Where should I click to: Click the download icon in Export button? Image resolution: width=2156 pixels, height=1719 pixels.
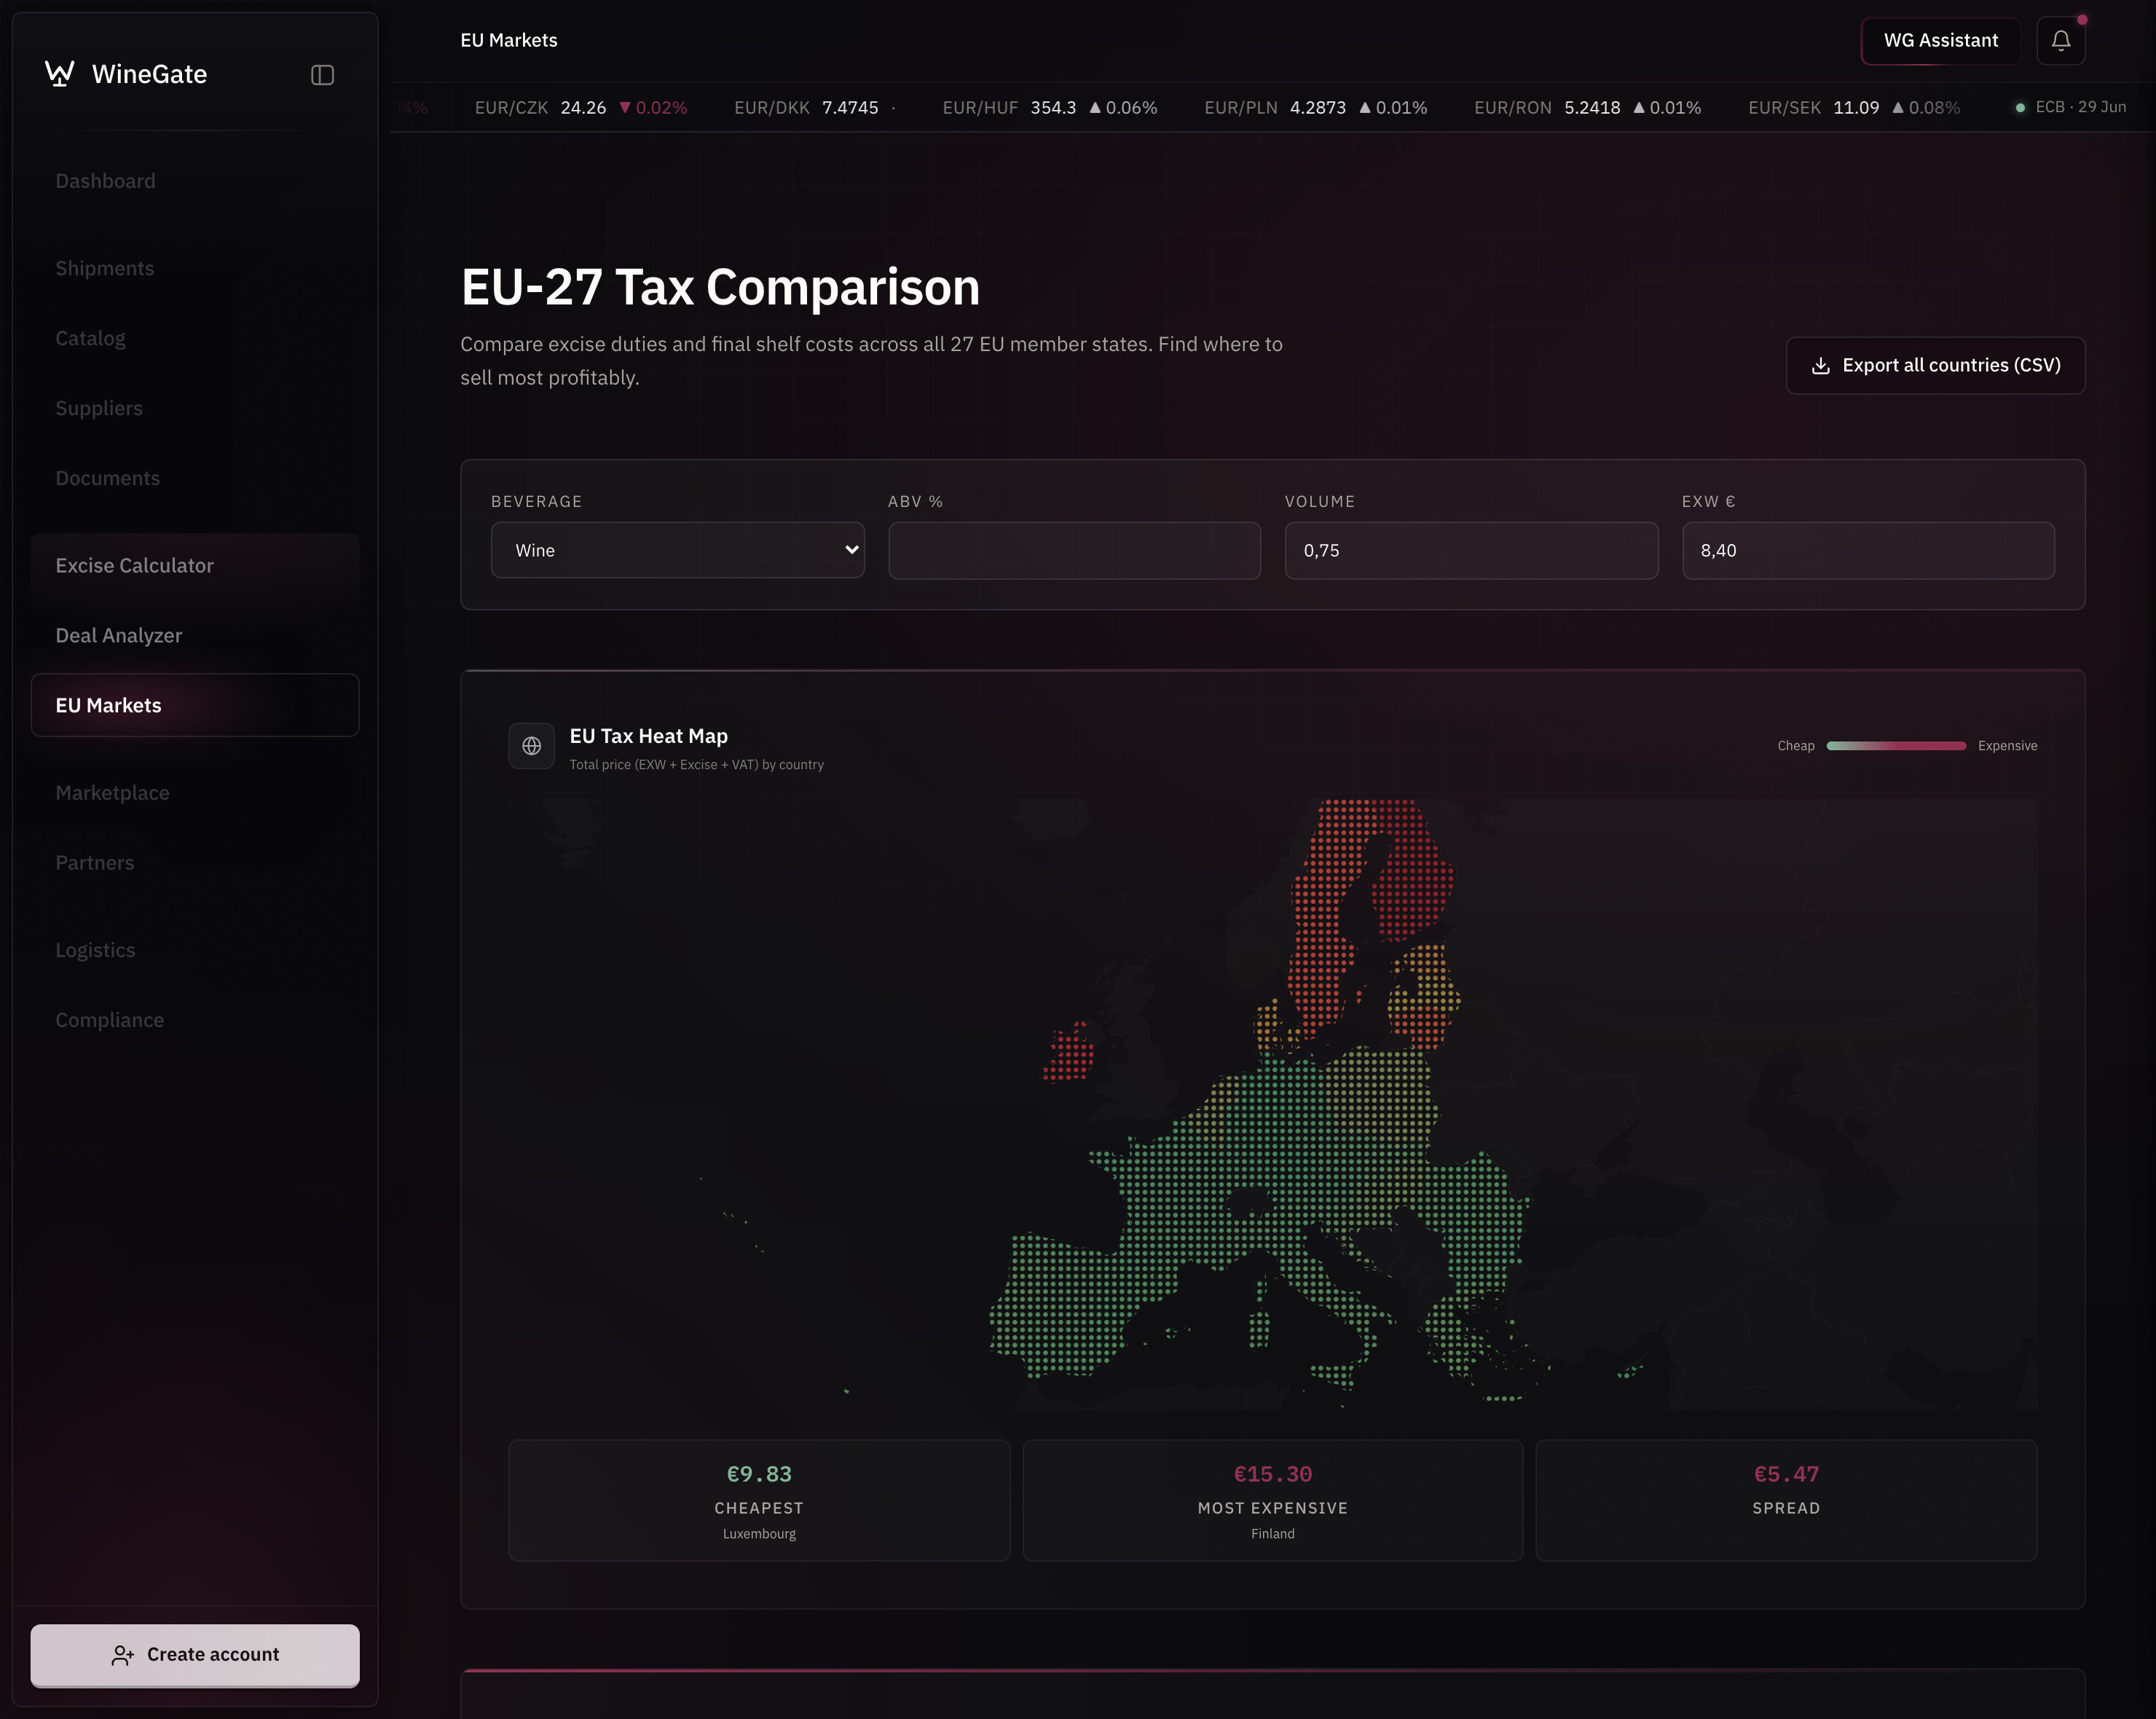(1820, 366)
